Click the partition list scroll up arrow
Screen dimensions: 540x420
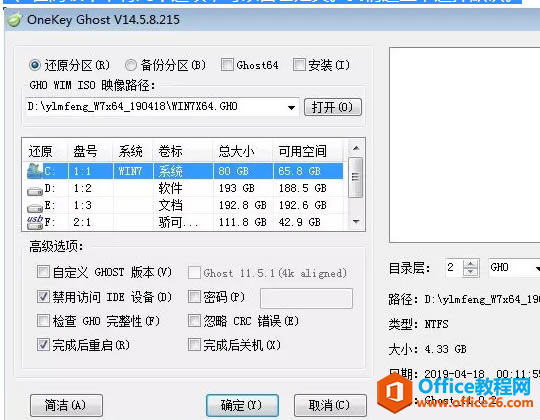(x=356, y=148)
